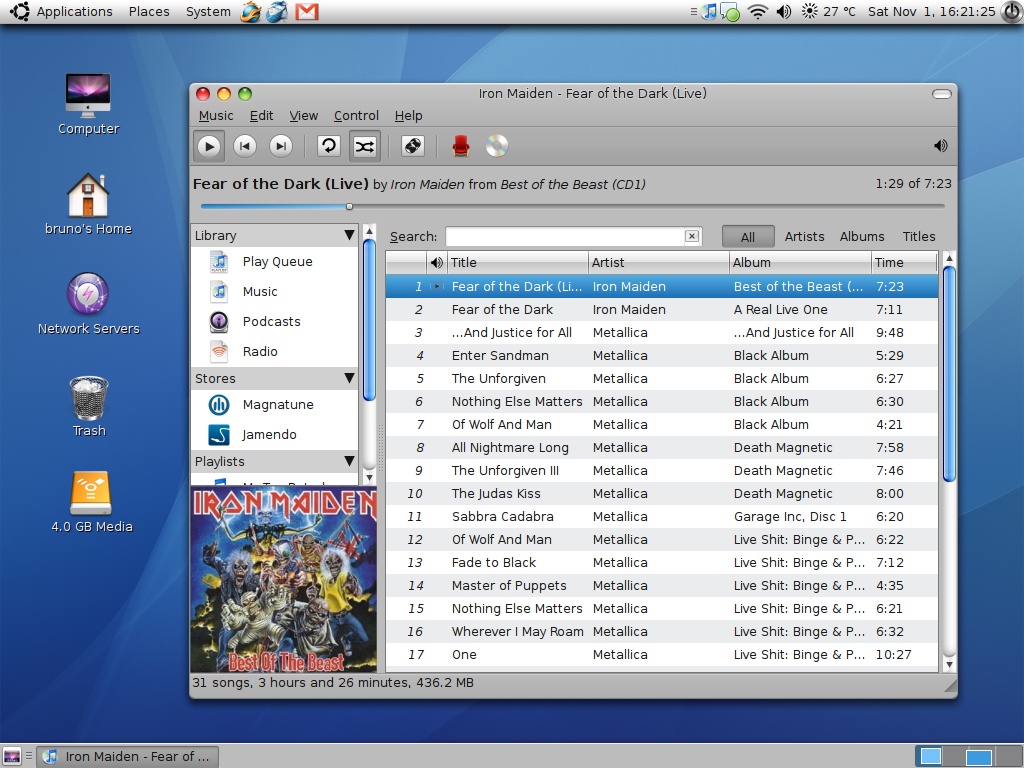Click the Best of the Beast album cover

tap(283, 579)
